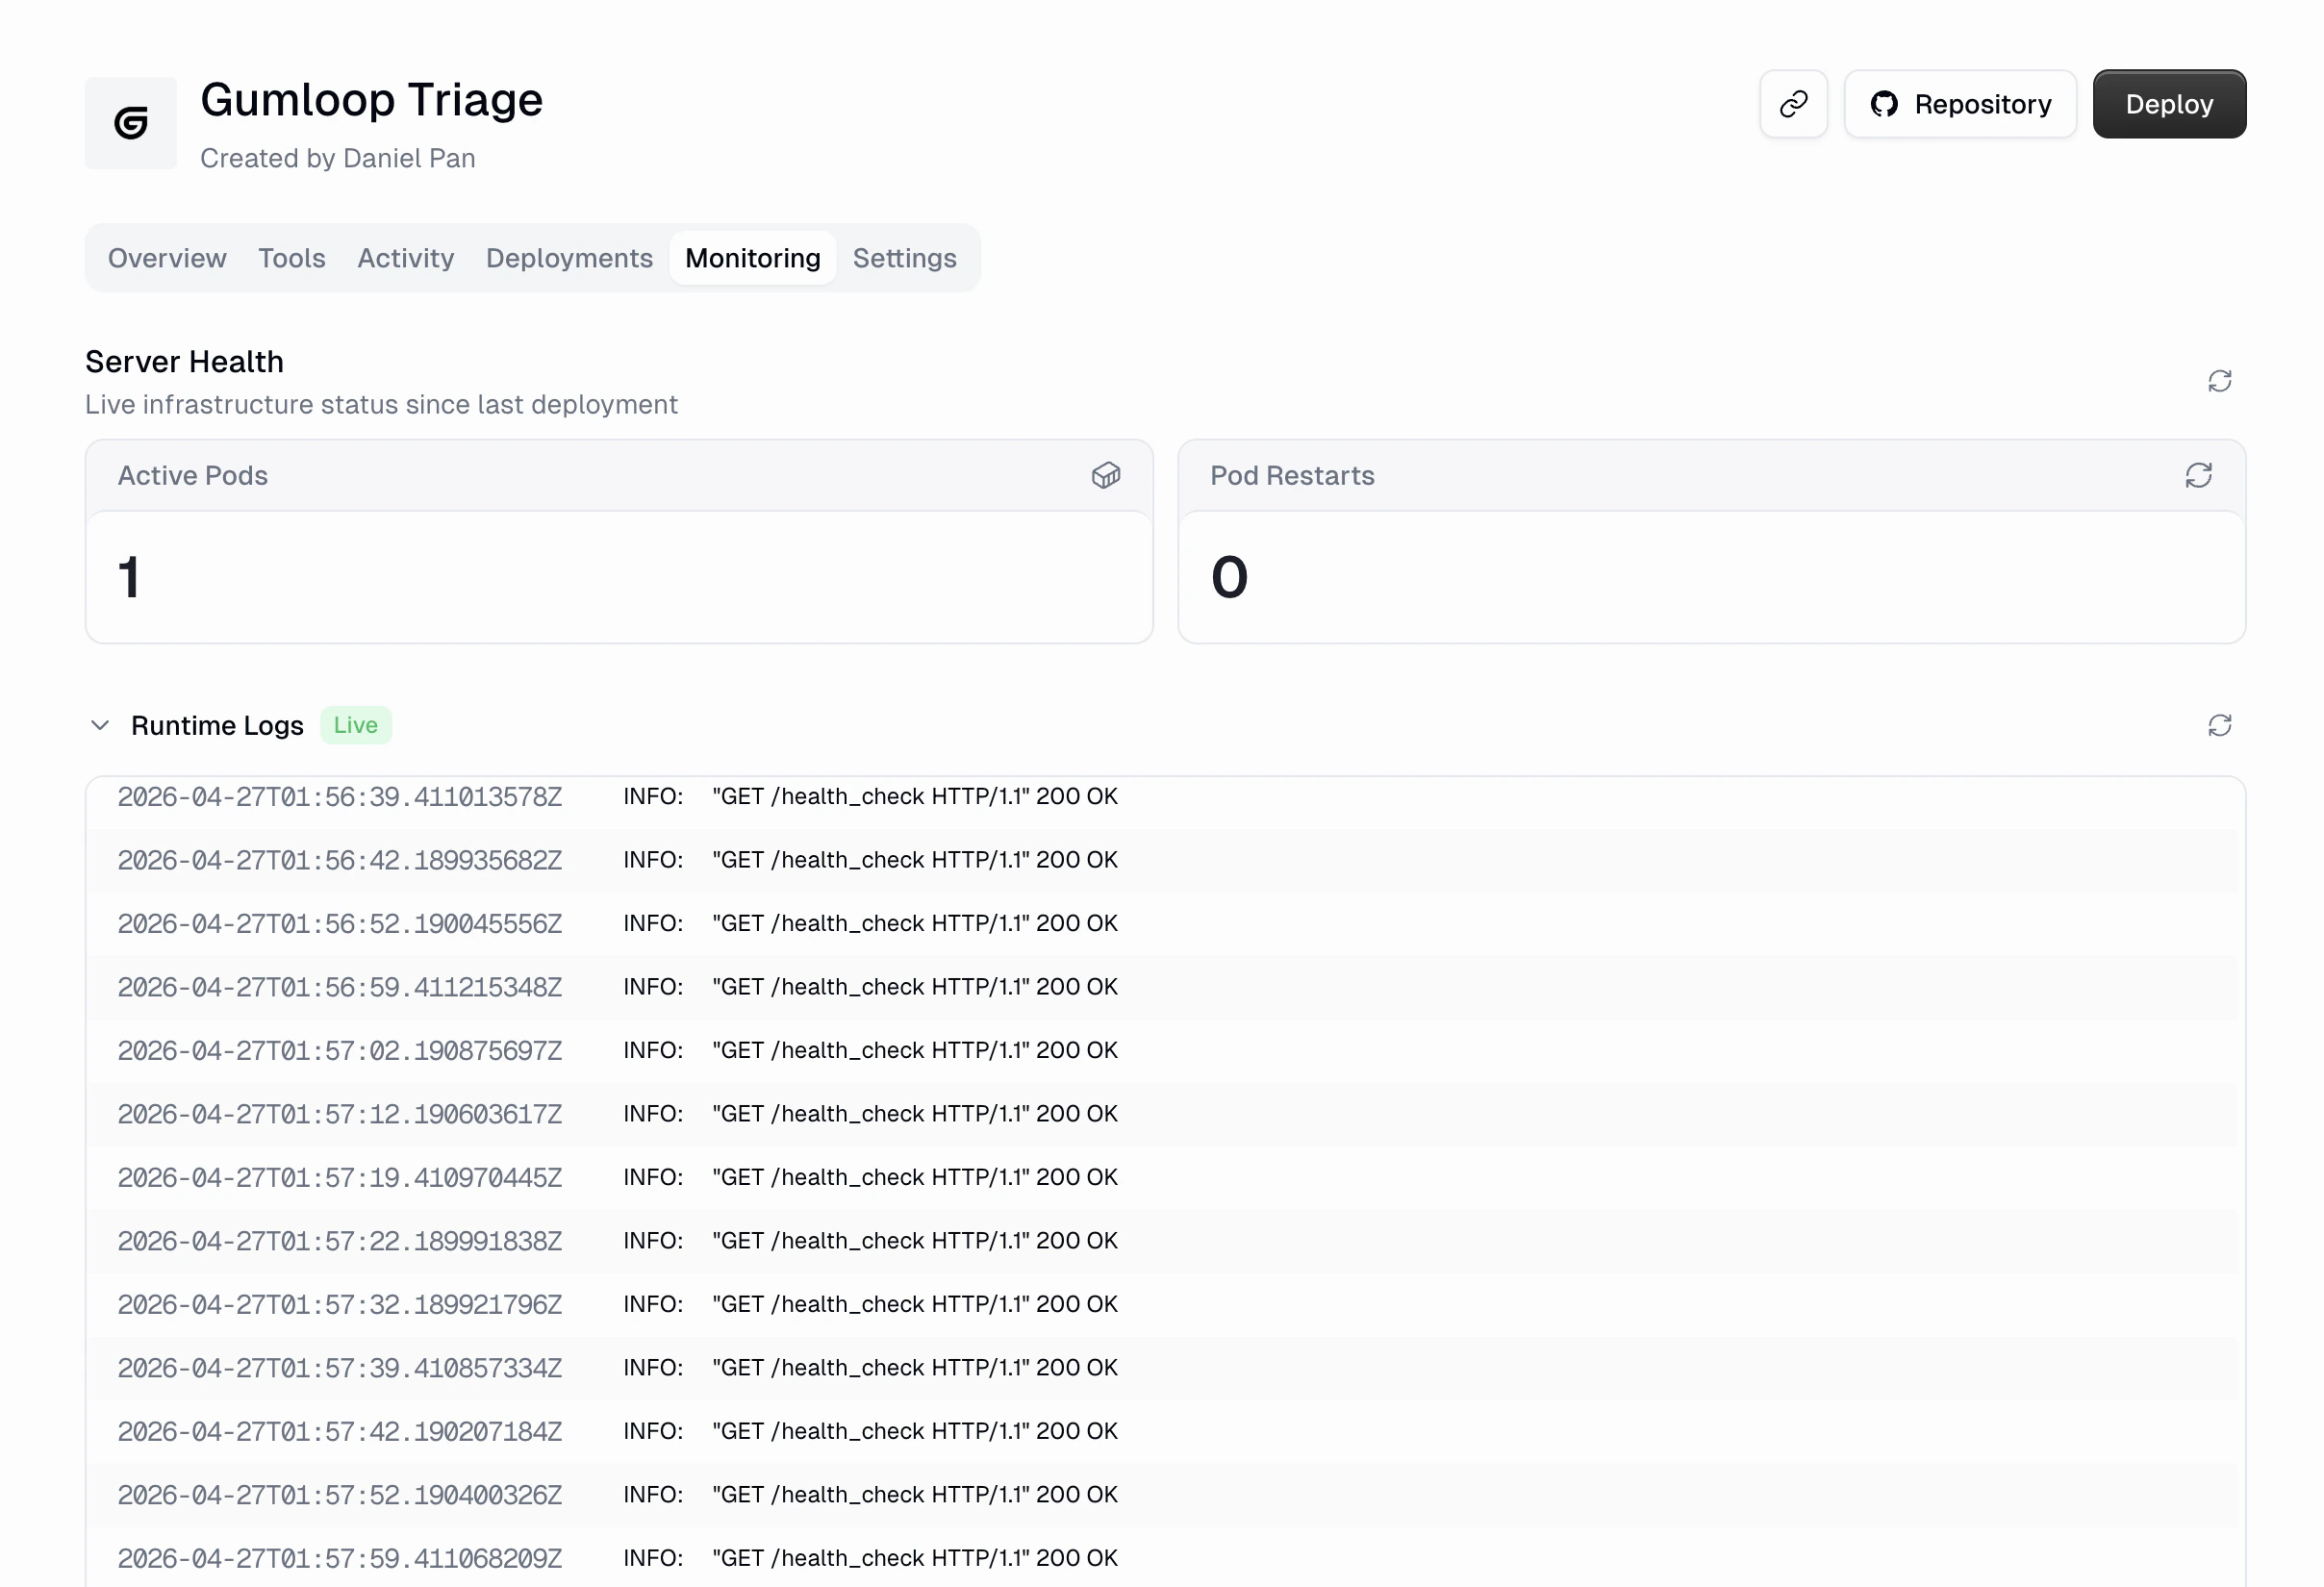Select the Monitoring tab
2324x1587 pixels.
752,258
